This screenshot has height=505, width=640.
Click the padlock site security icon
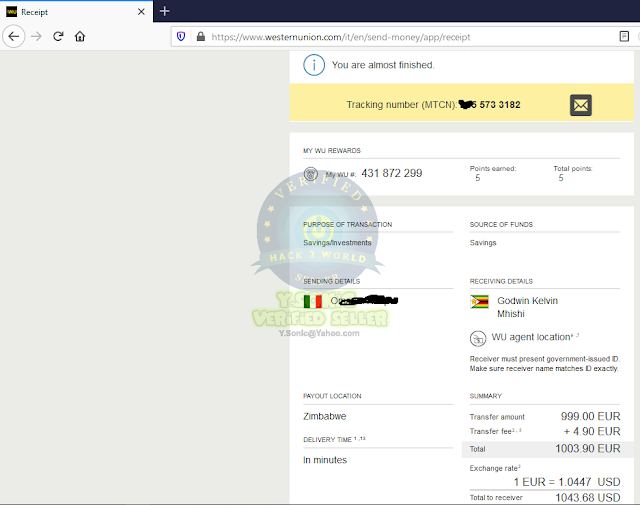point(200,37)
